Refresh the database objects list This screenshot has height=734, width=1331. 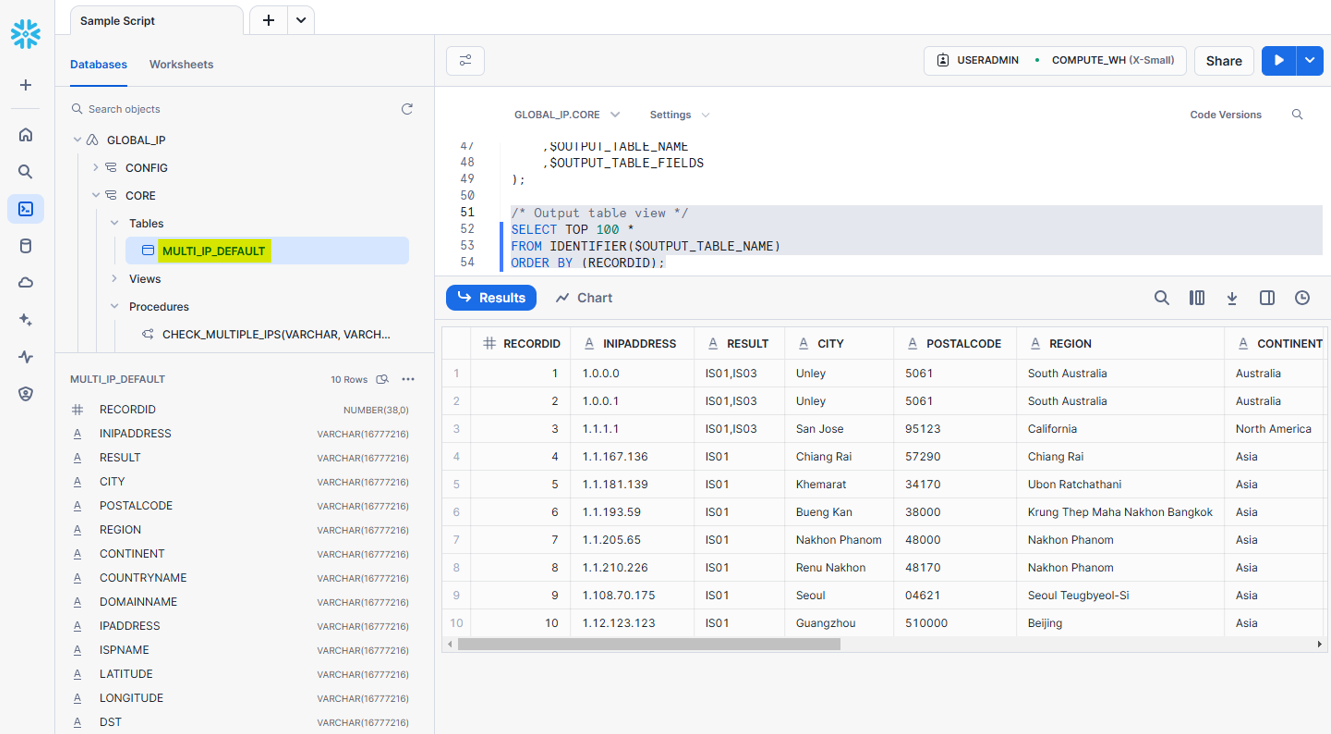click(407, 109)
